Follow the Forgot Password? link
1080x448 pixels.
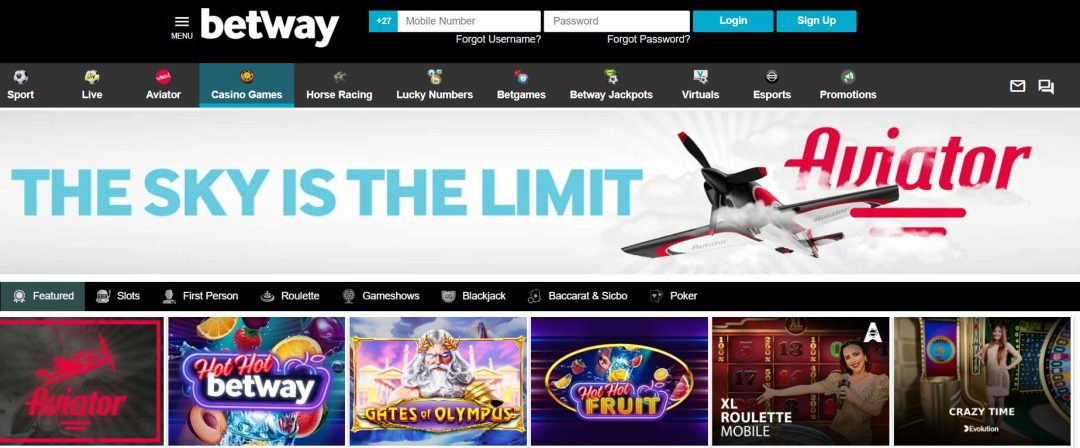click(648, 39)
